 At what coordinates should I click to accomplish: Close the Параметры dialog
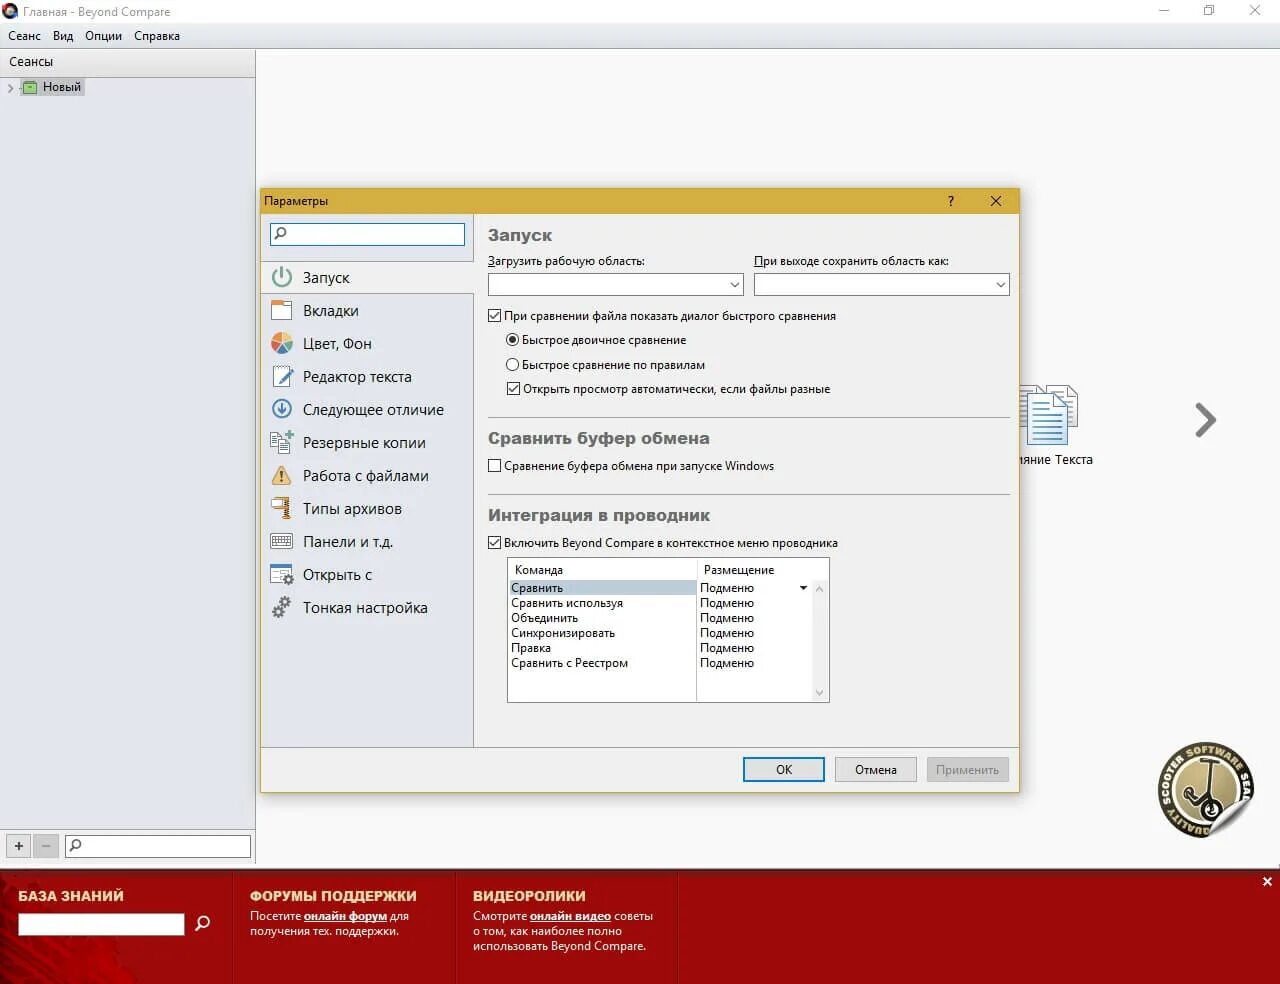996,201
